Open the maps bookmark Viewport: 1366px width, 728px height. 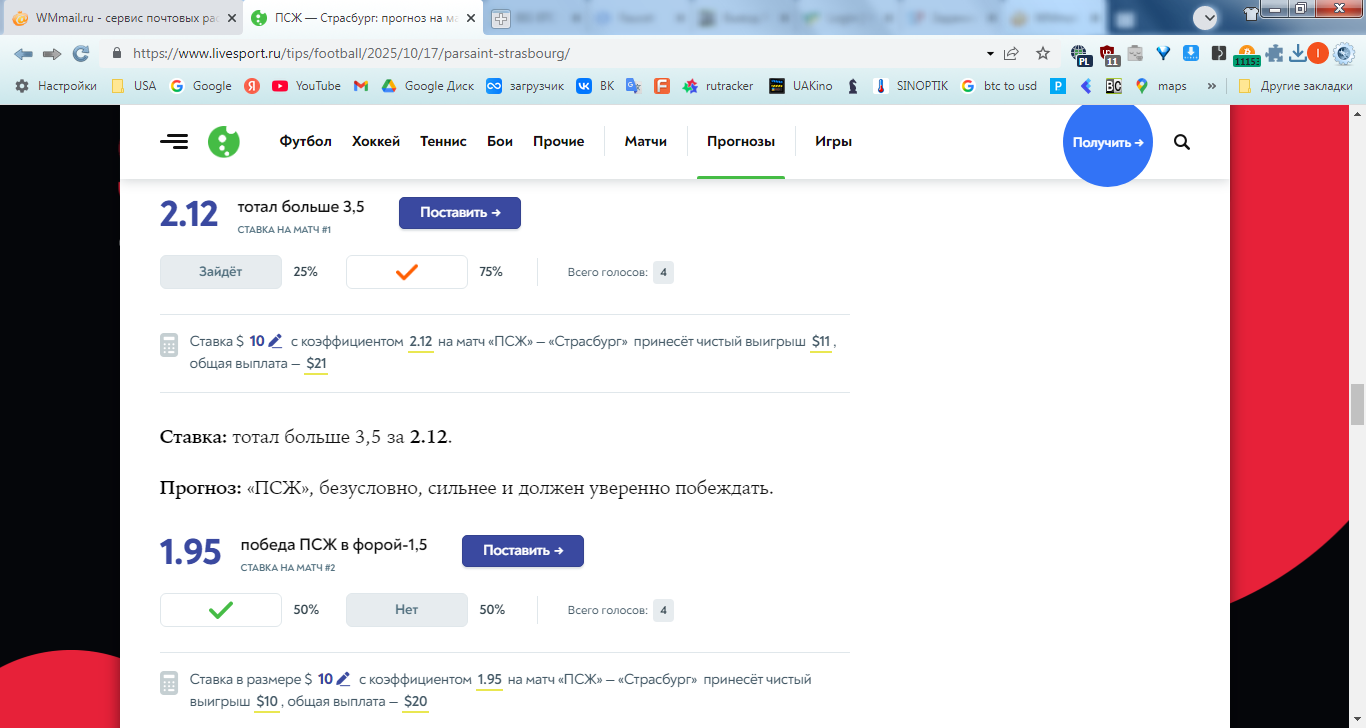(x=1160, y=86)
